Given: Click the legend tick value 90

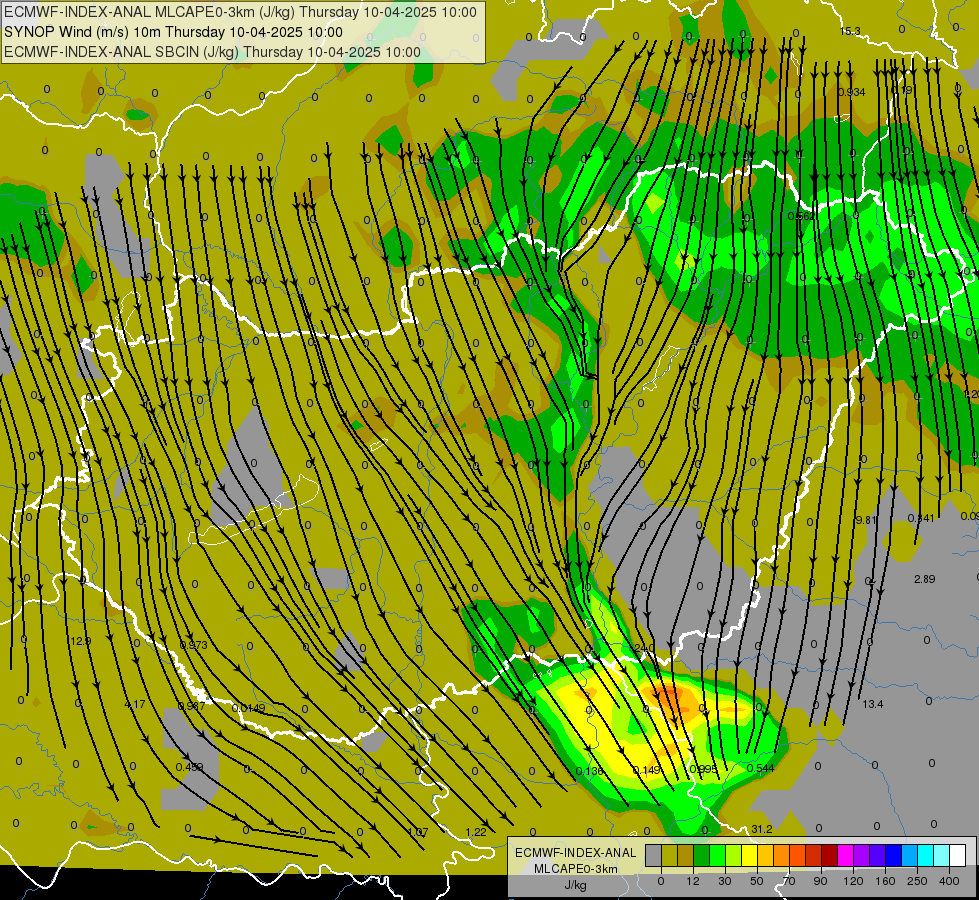Looking at the screenshot, I should [x=820, y=881].
